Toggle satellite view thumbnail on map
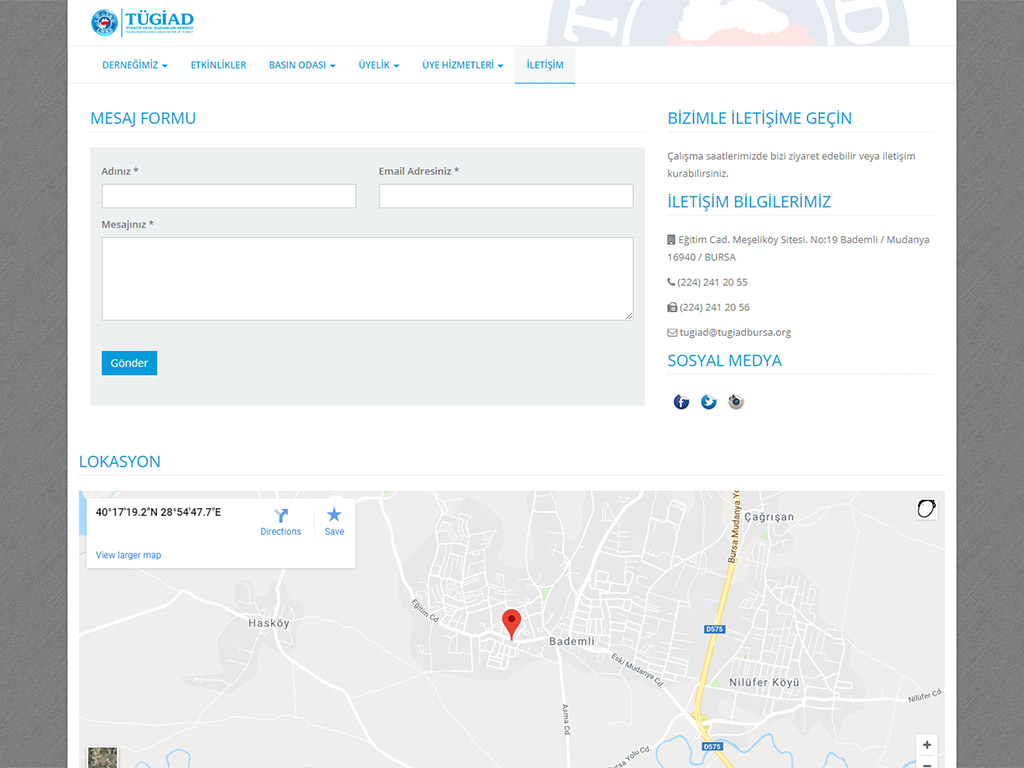The height and width of the screenshot is (768, 1024). (x=103, y=758)
